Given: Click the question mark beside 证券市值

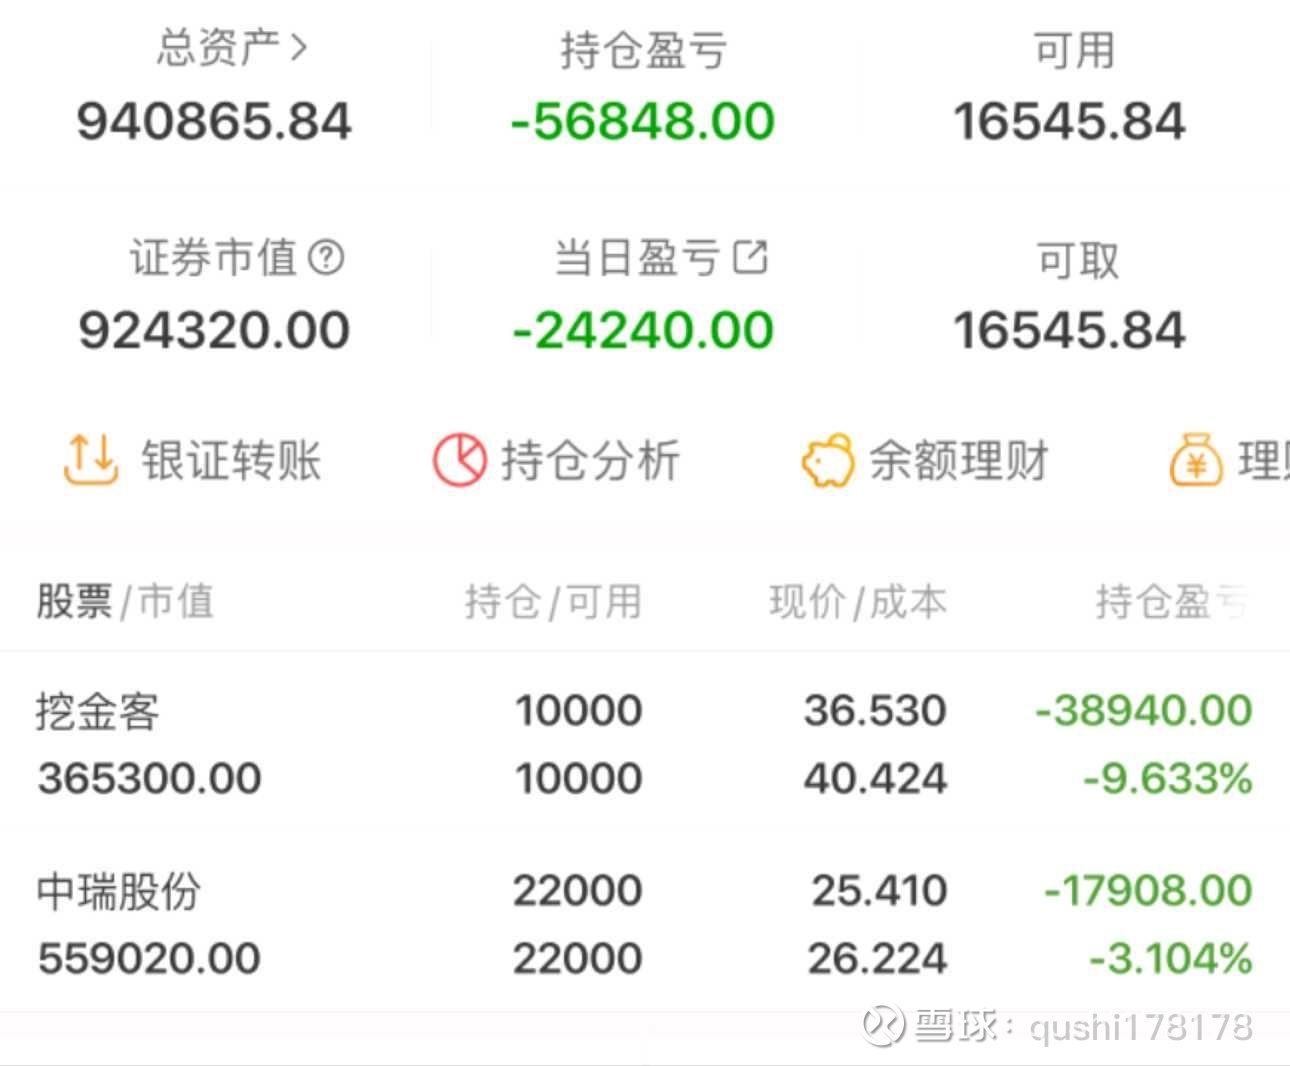Looking at the screenshot, I should tap(326, 258).
